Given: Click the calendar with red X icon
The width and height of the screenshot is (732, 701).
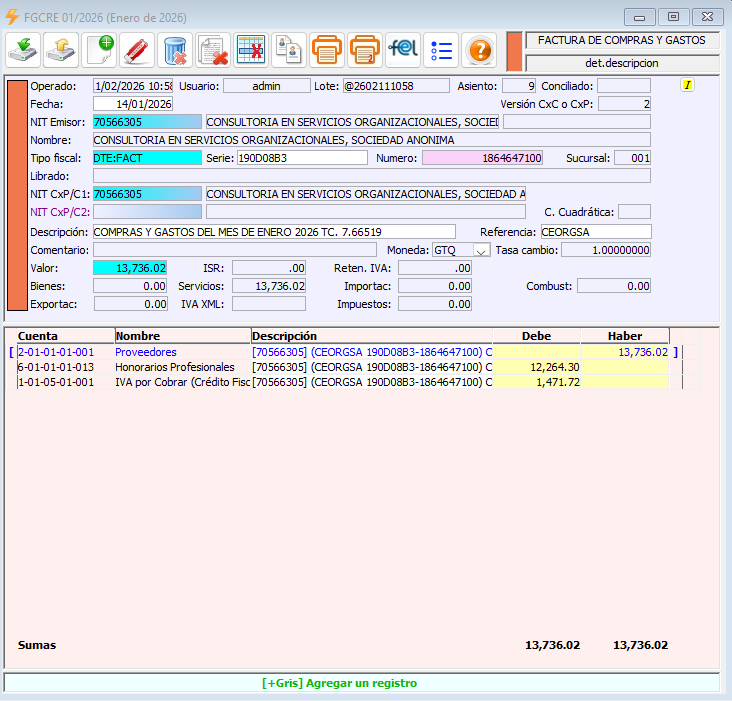Looking at the screenshot, I should pyautogui.click(x=251, y=49).
